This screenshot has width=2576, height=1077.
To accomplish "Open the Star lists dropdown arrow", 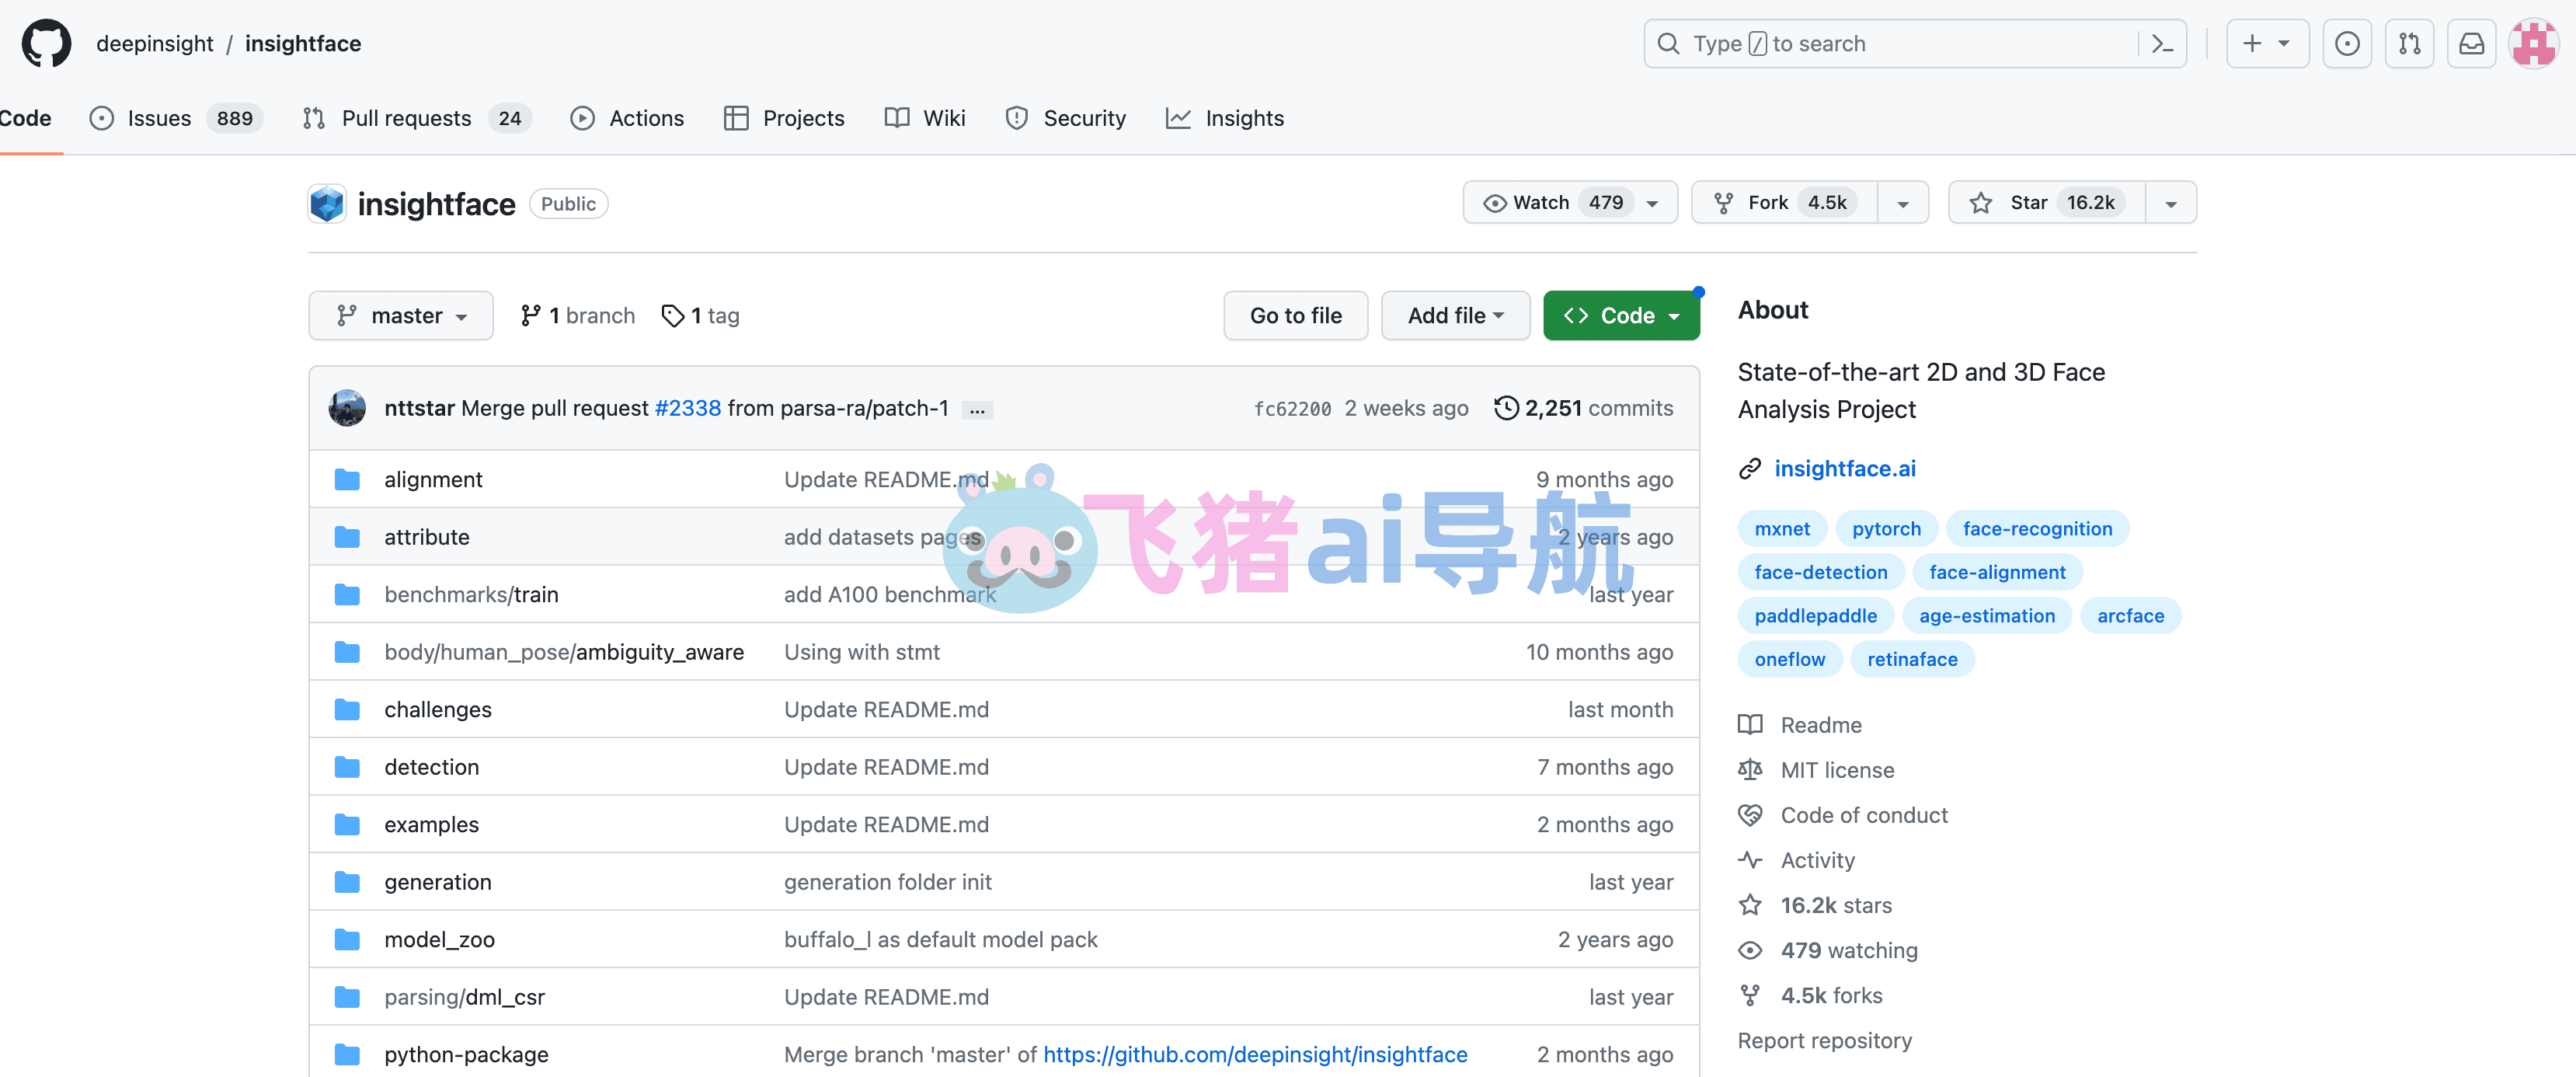I will [x=2170, y=203].
